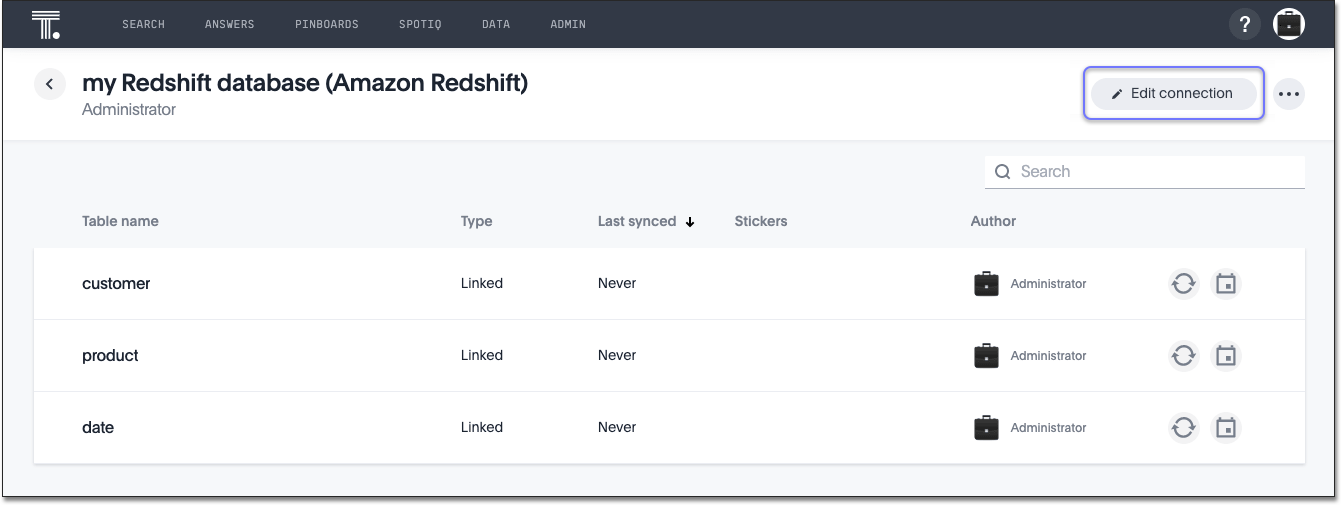
Task: Open schedule calendar for customer table
Action: click(1226, 284)
